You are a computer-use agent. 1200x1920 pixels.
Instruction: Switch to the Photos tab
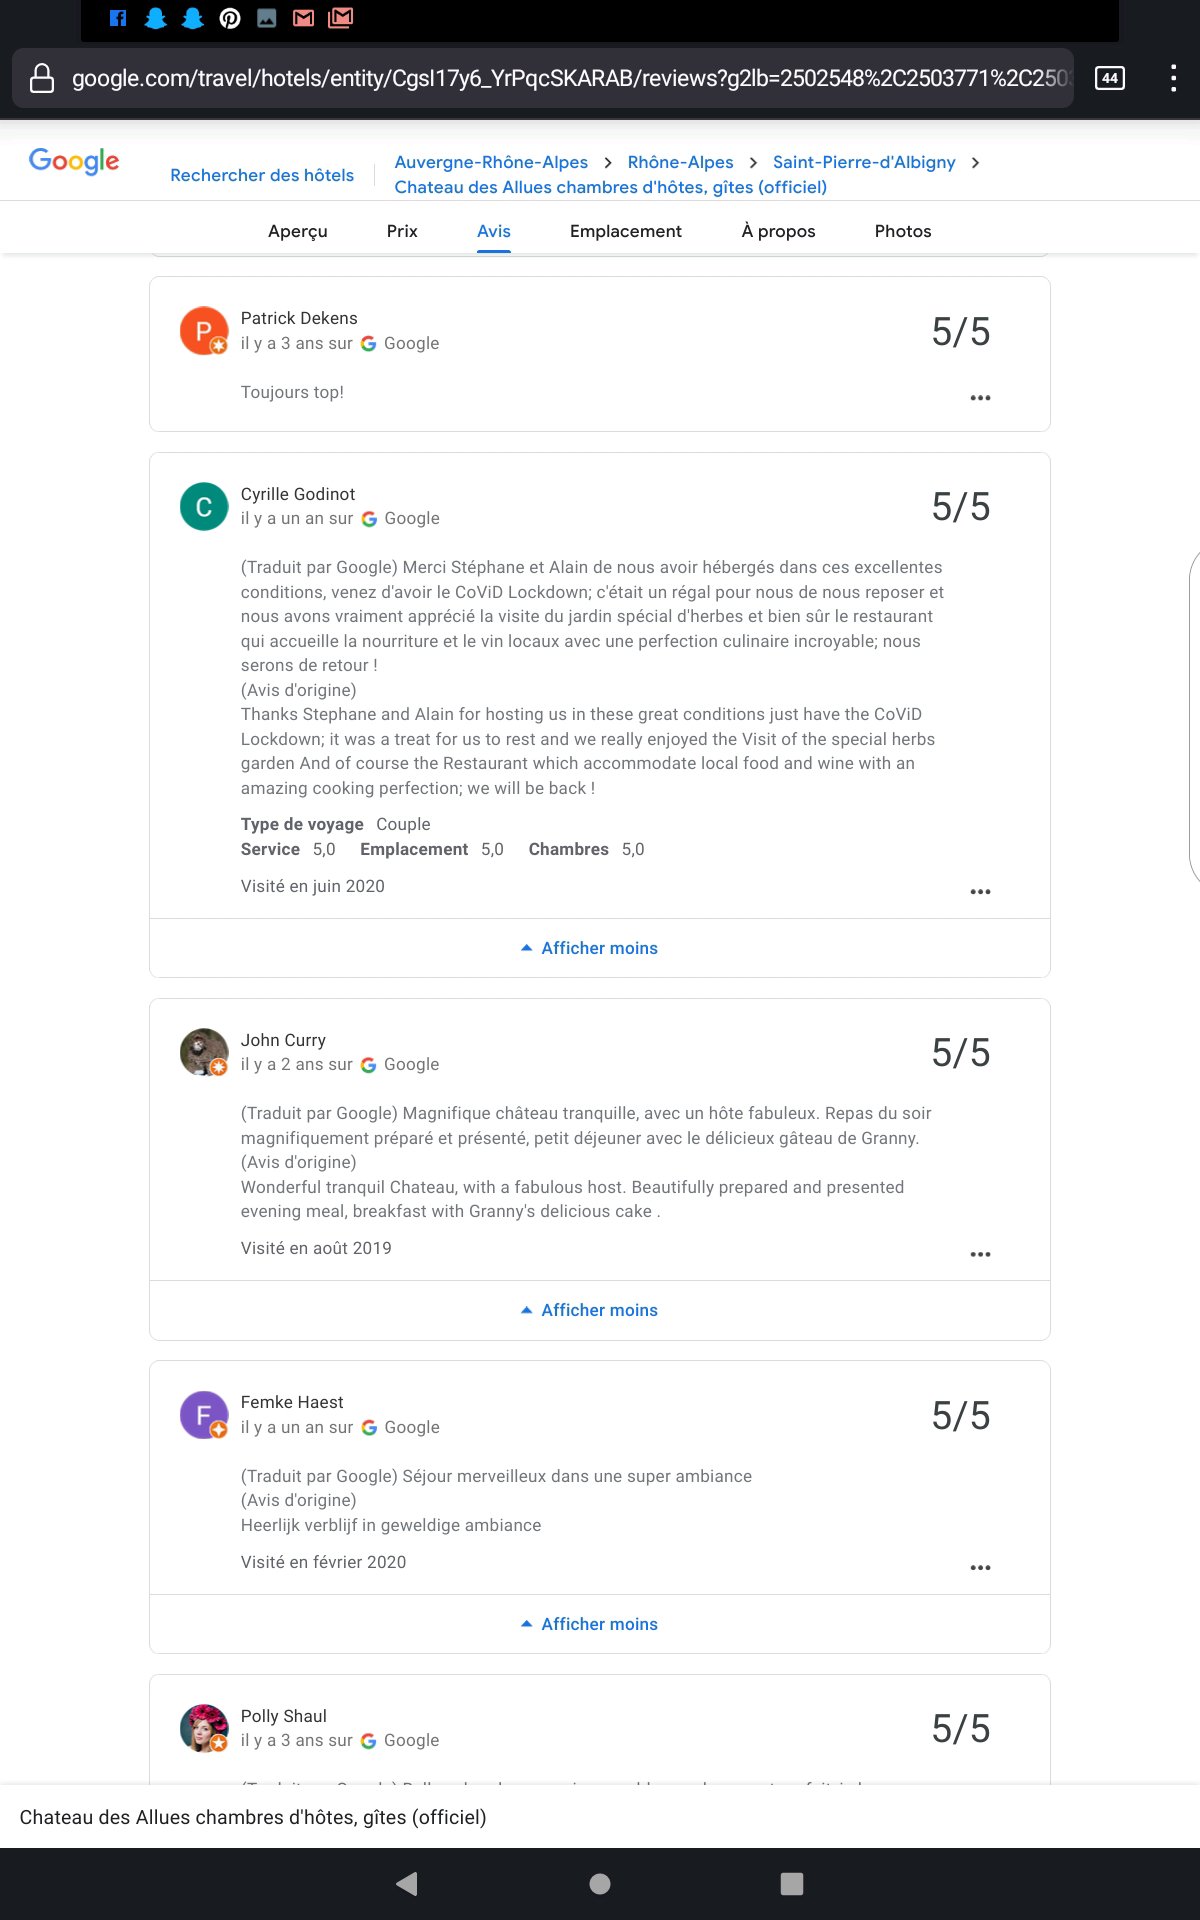click(x=902, y=231)
